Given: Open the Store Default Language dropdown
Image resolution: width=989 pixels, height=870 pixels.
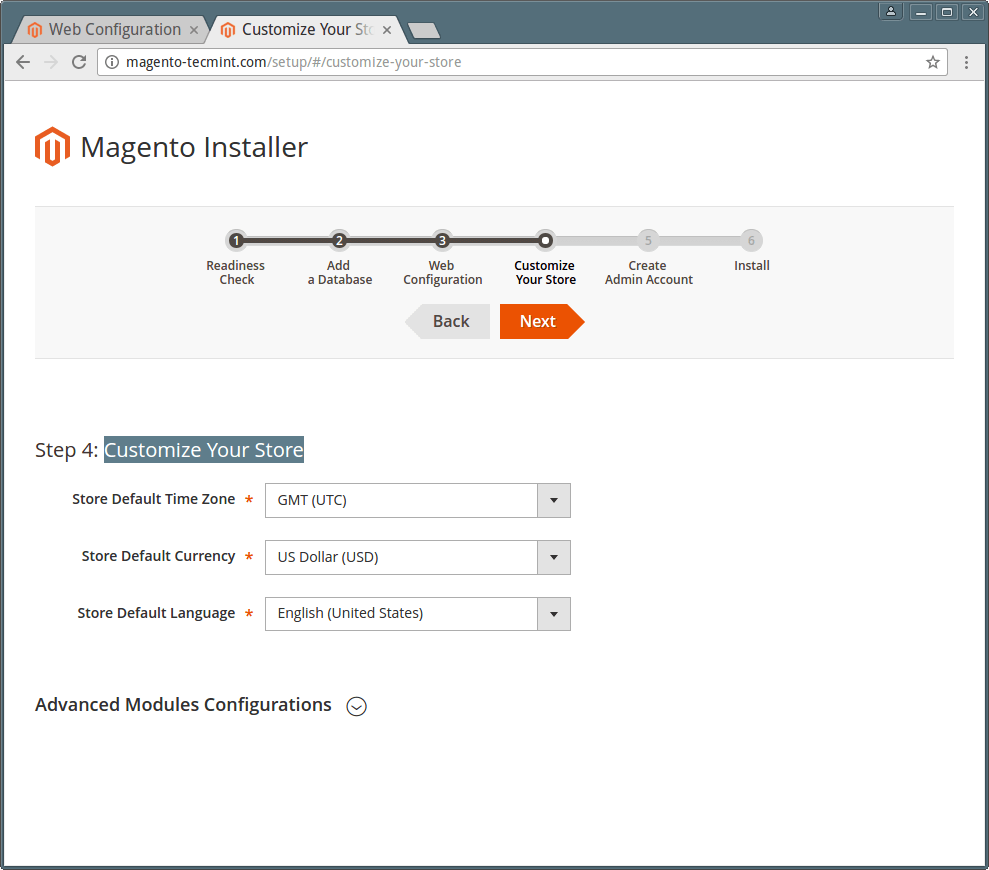Looking at the screenshot, I should point(418,614).
